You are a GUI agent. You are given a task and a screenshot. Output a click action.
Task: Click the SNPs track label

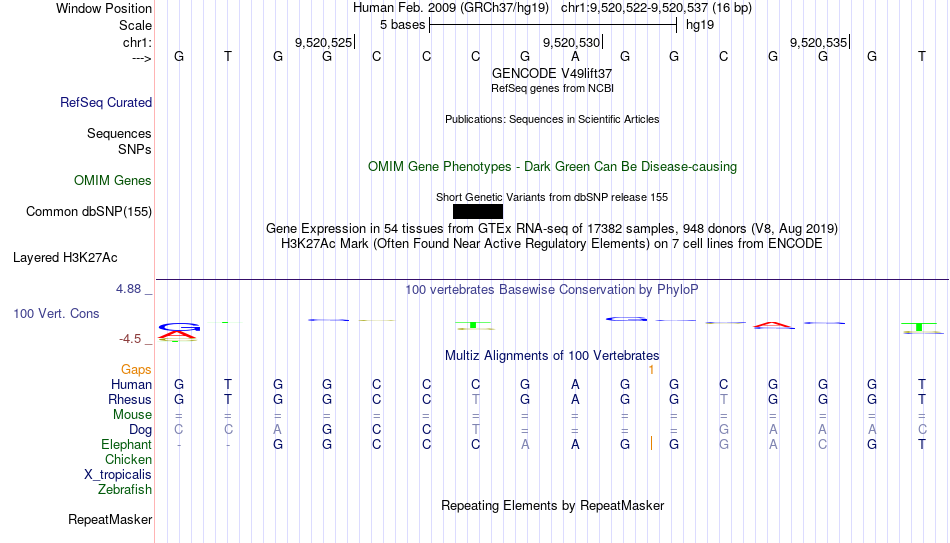coord(135,149)
